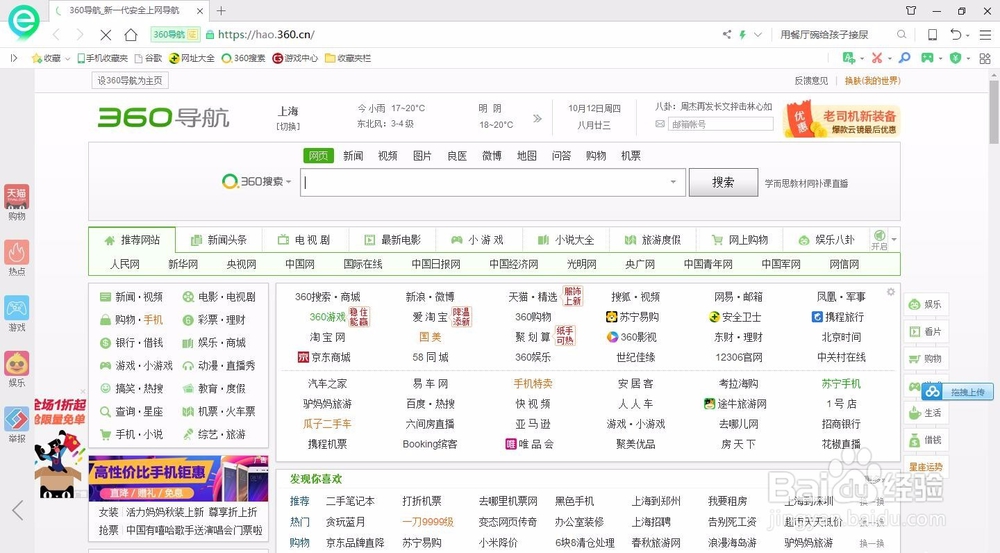
Task: Open the 苏宁易购 link with icon
Action: point(632,317)
